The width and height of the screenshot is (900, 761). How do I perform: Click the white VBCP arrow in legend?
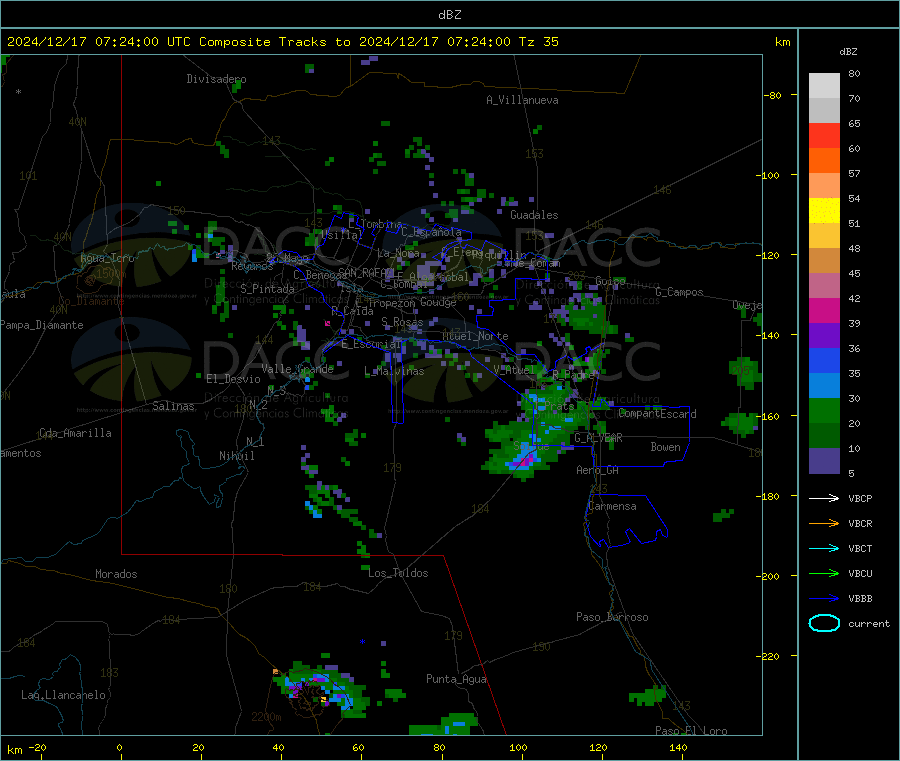point(824,498)
